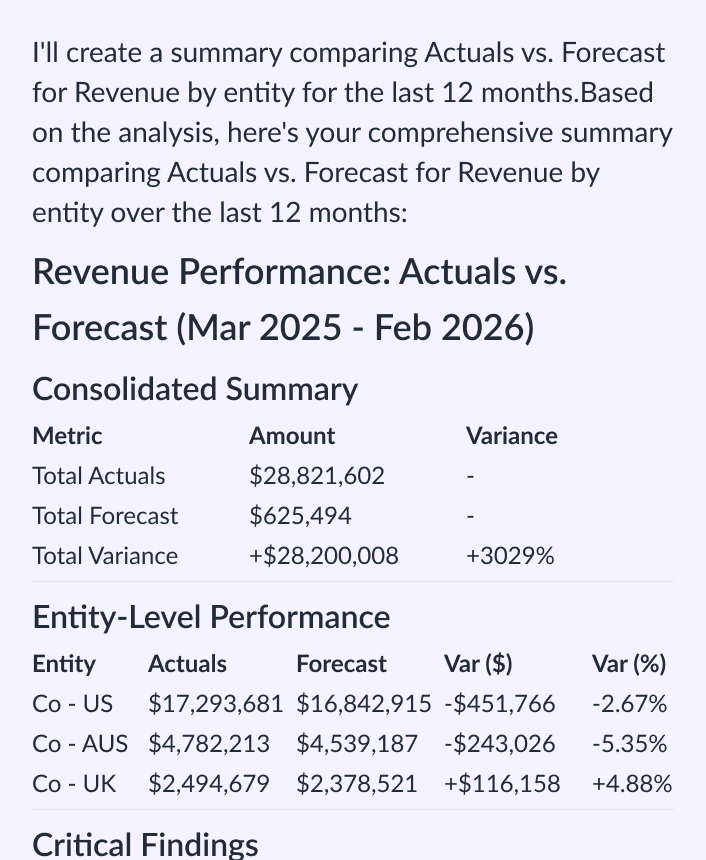
Task: Select the Total Variance row label
Action: point(105,556)
